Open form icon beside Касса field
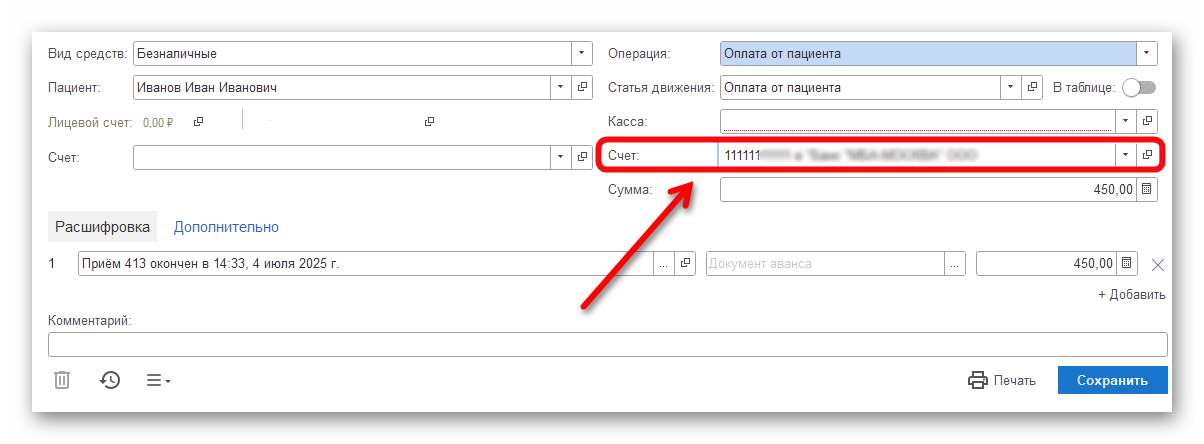The image size is (1204, 444). [1147, 121]
